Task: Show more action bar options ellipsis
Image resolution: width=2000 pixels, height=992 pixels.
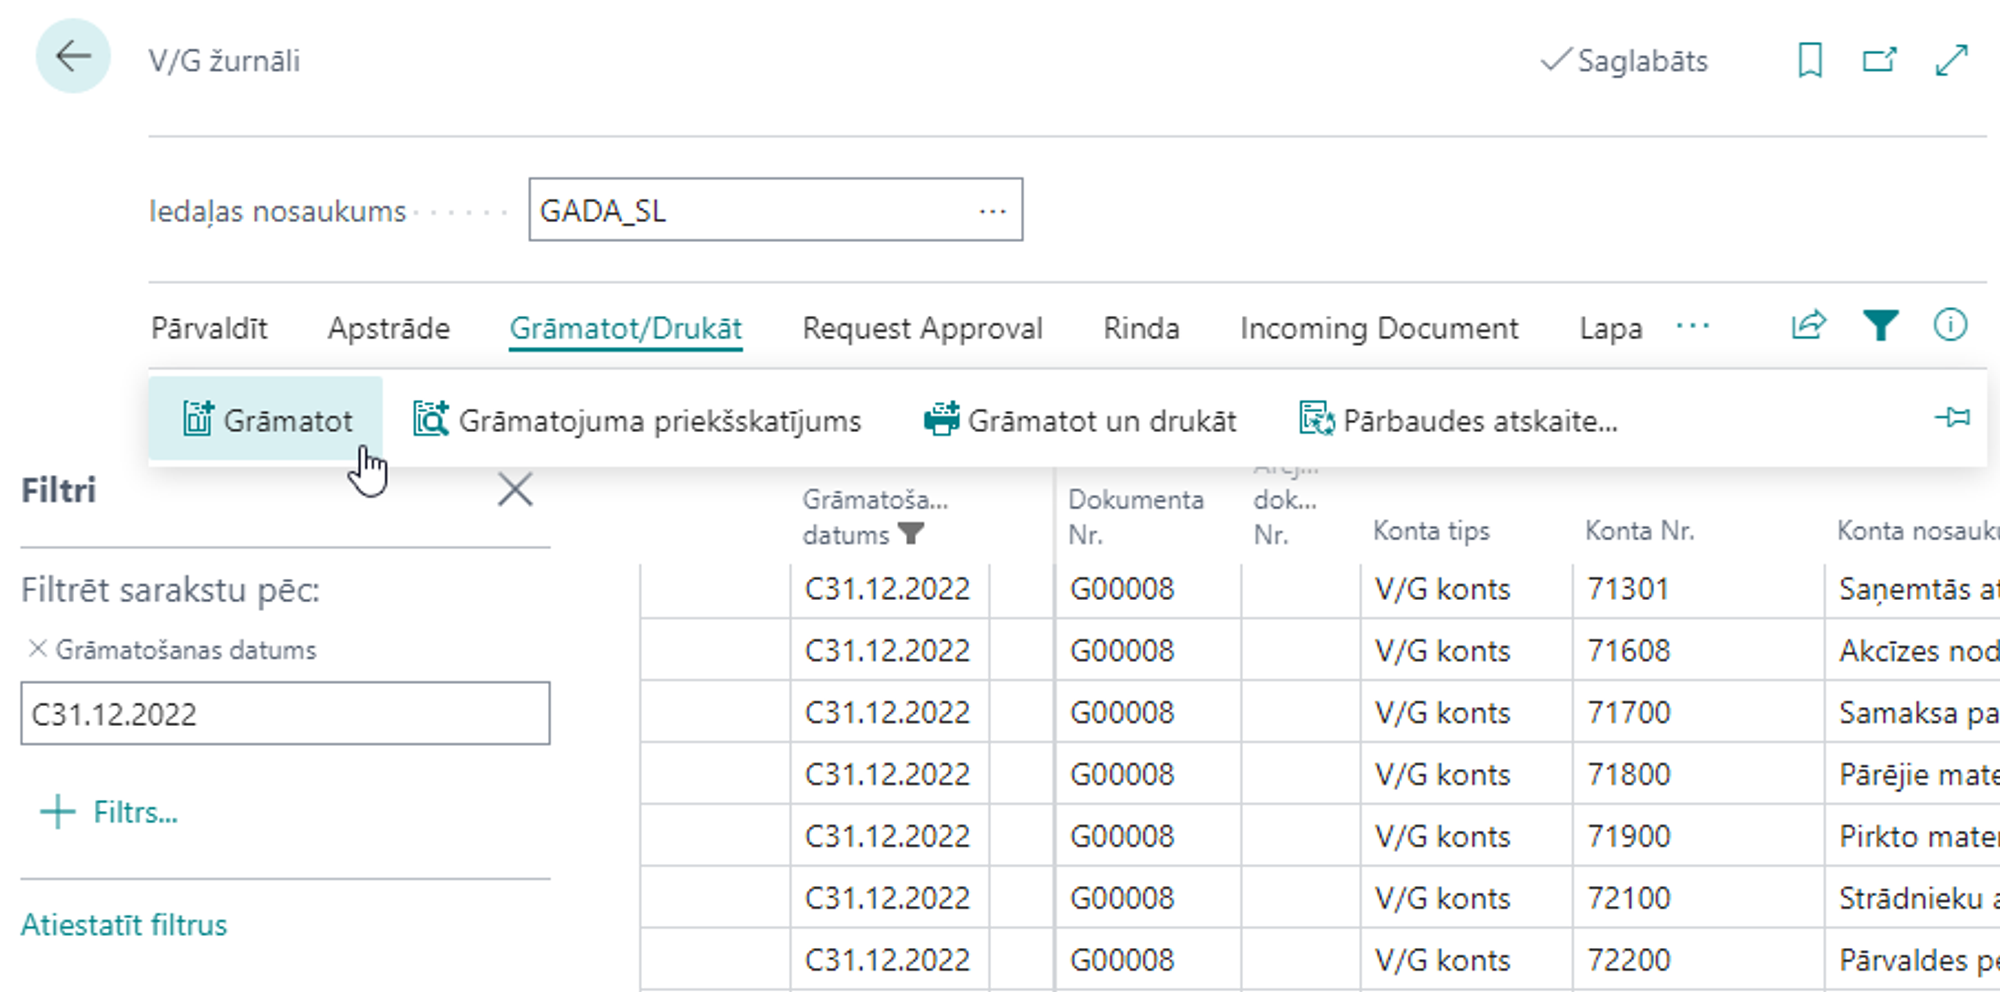Action: pos(1692,327)
